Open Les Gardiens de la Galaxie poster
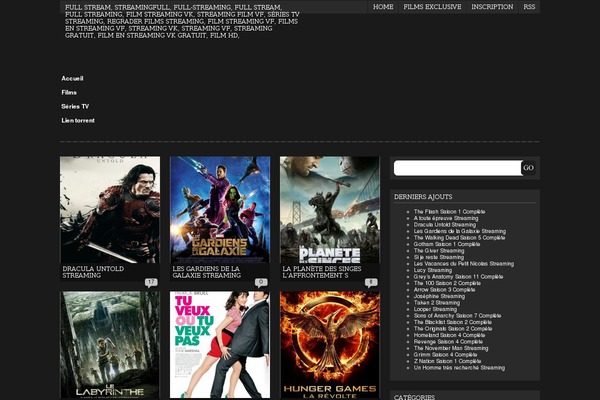 pyautogui.click(x=220, y=209)
